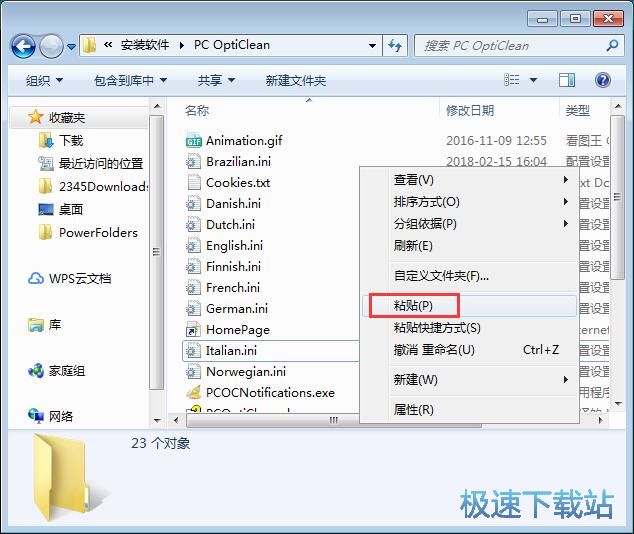Select German.ini file icon
Image resolution: width=634 pixels, height=534 pixels.
tap(193, 308)
